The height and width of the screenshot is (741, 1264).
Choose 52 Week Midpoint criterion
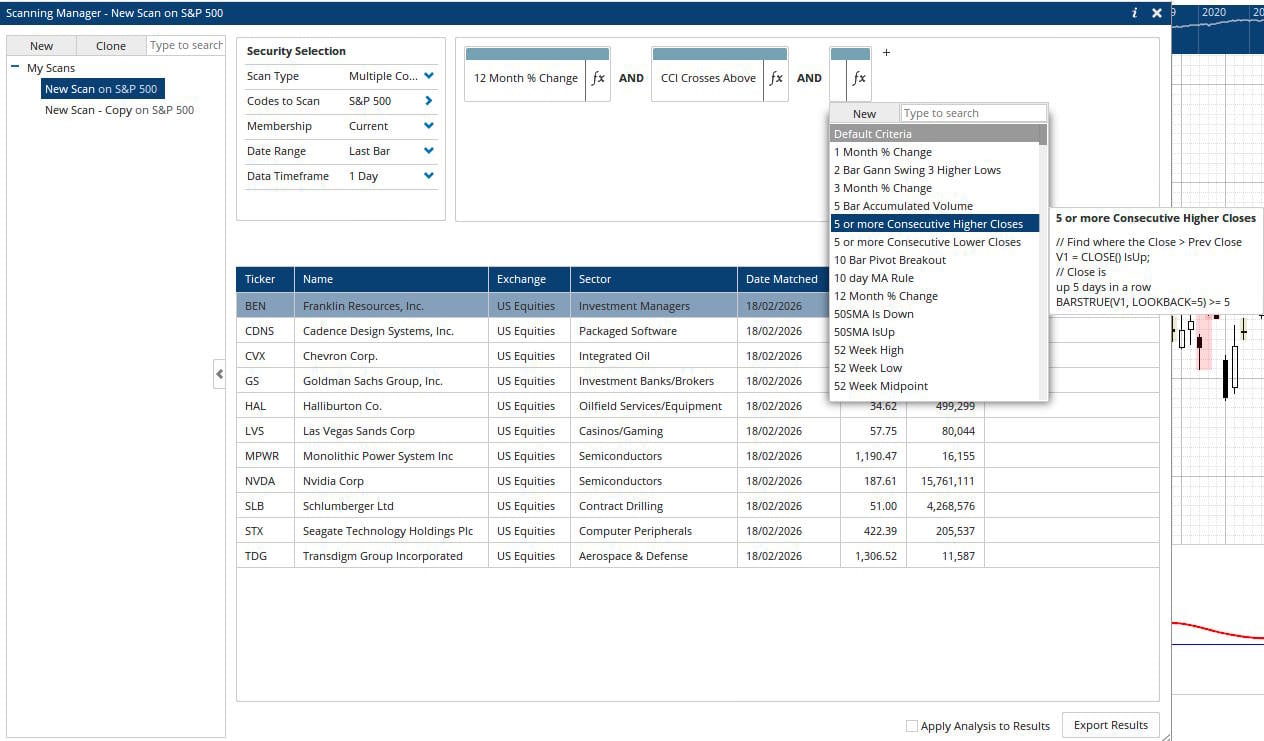[935, 386]
